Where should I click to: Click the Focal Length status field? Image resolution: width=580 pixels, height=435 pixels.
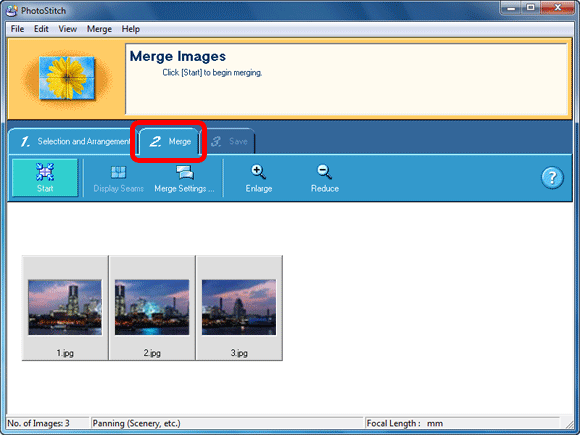pos(462,423)
